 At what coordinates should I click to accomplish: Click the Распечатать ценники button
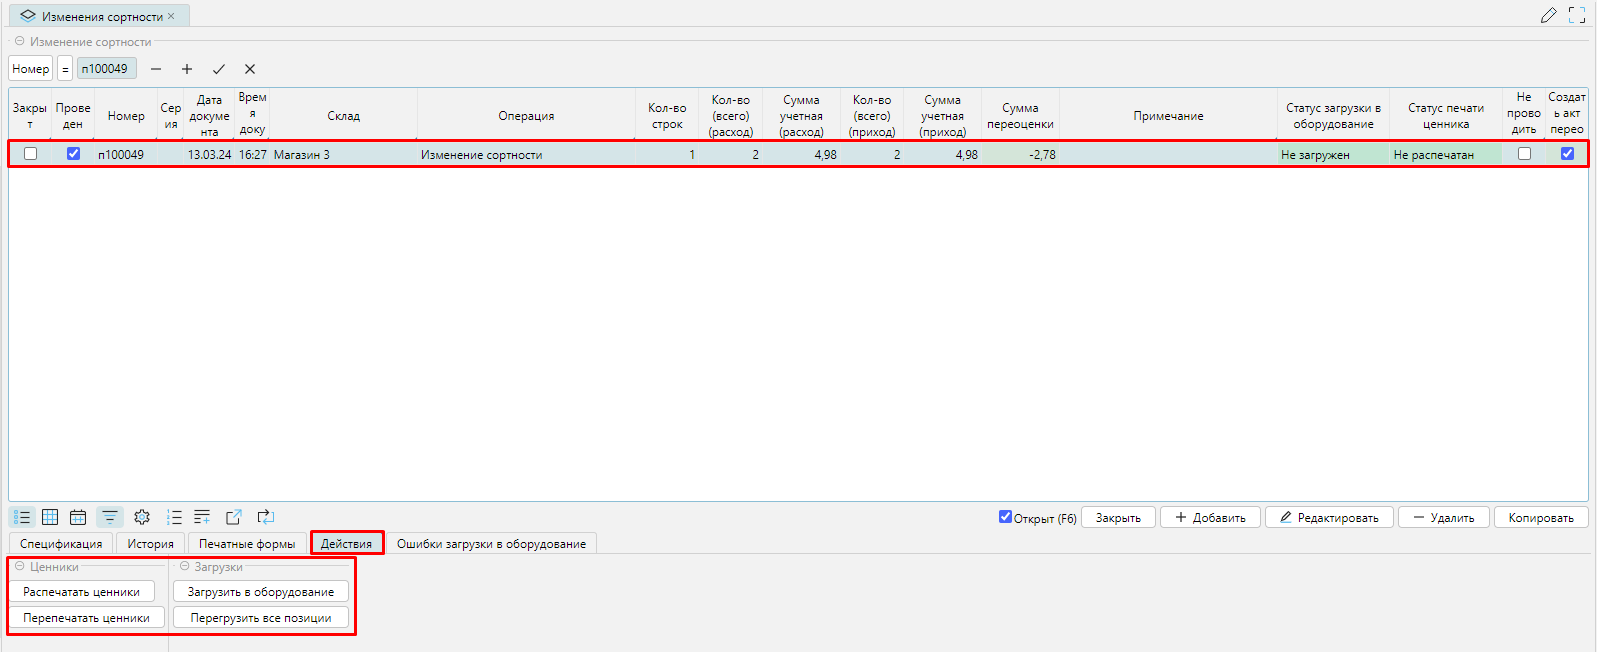pos(82,592)
